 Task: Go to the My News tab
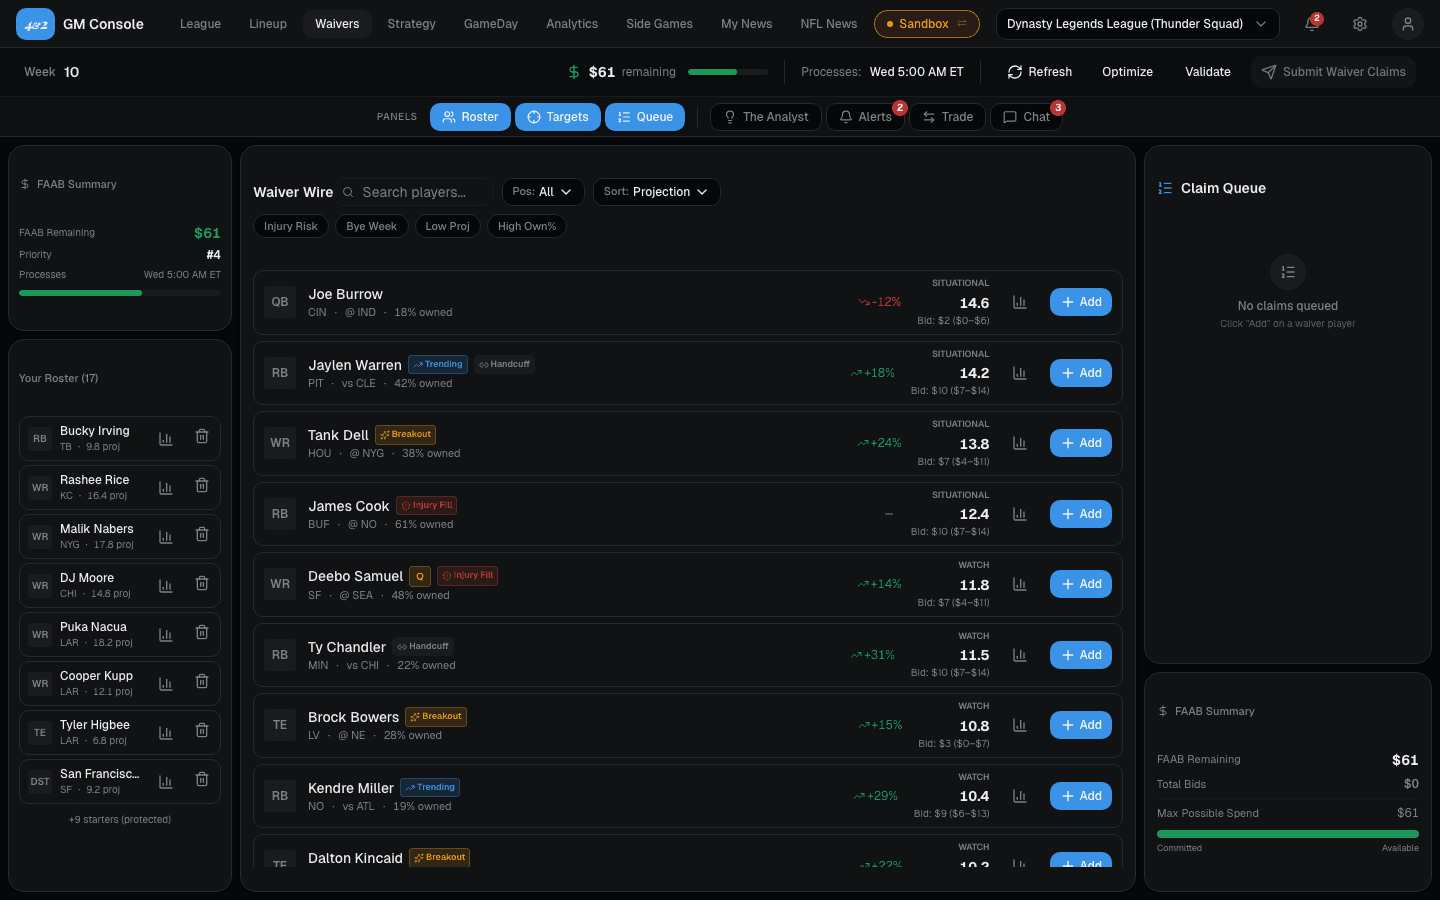(x=747, y=24)
